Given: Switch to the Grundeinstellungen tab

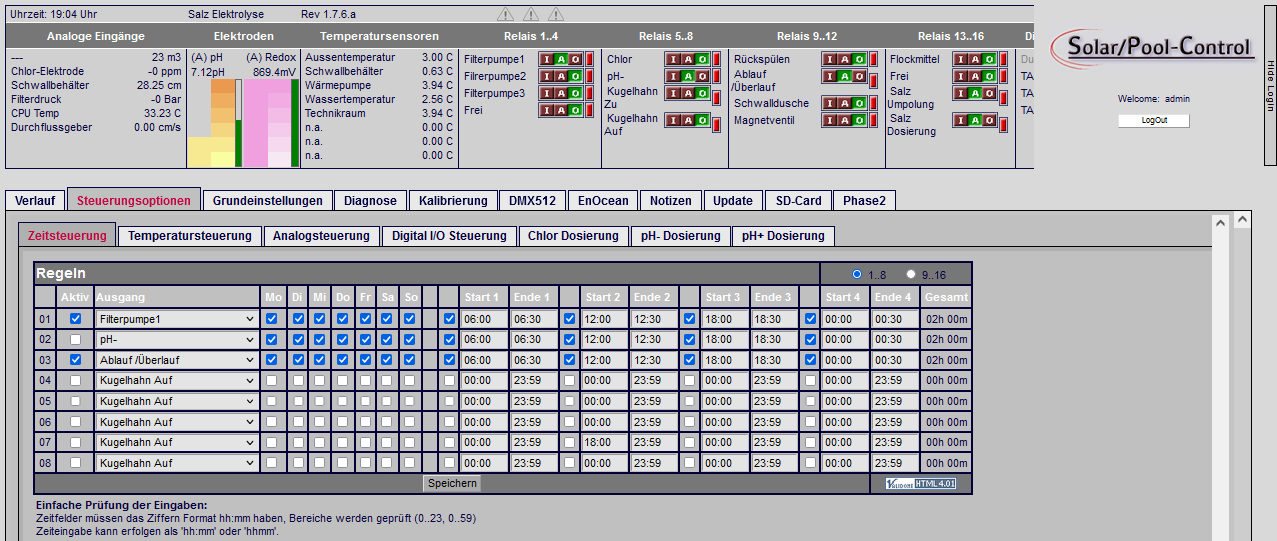Looking at the screenshot, I should (267, 200).
